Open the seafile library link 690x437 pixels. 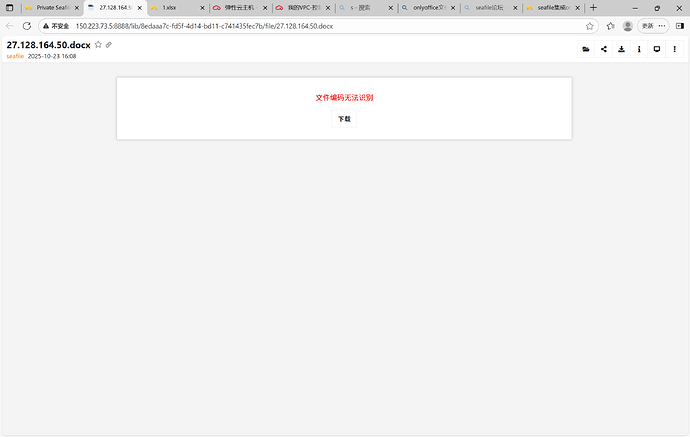coord(15,56)
